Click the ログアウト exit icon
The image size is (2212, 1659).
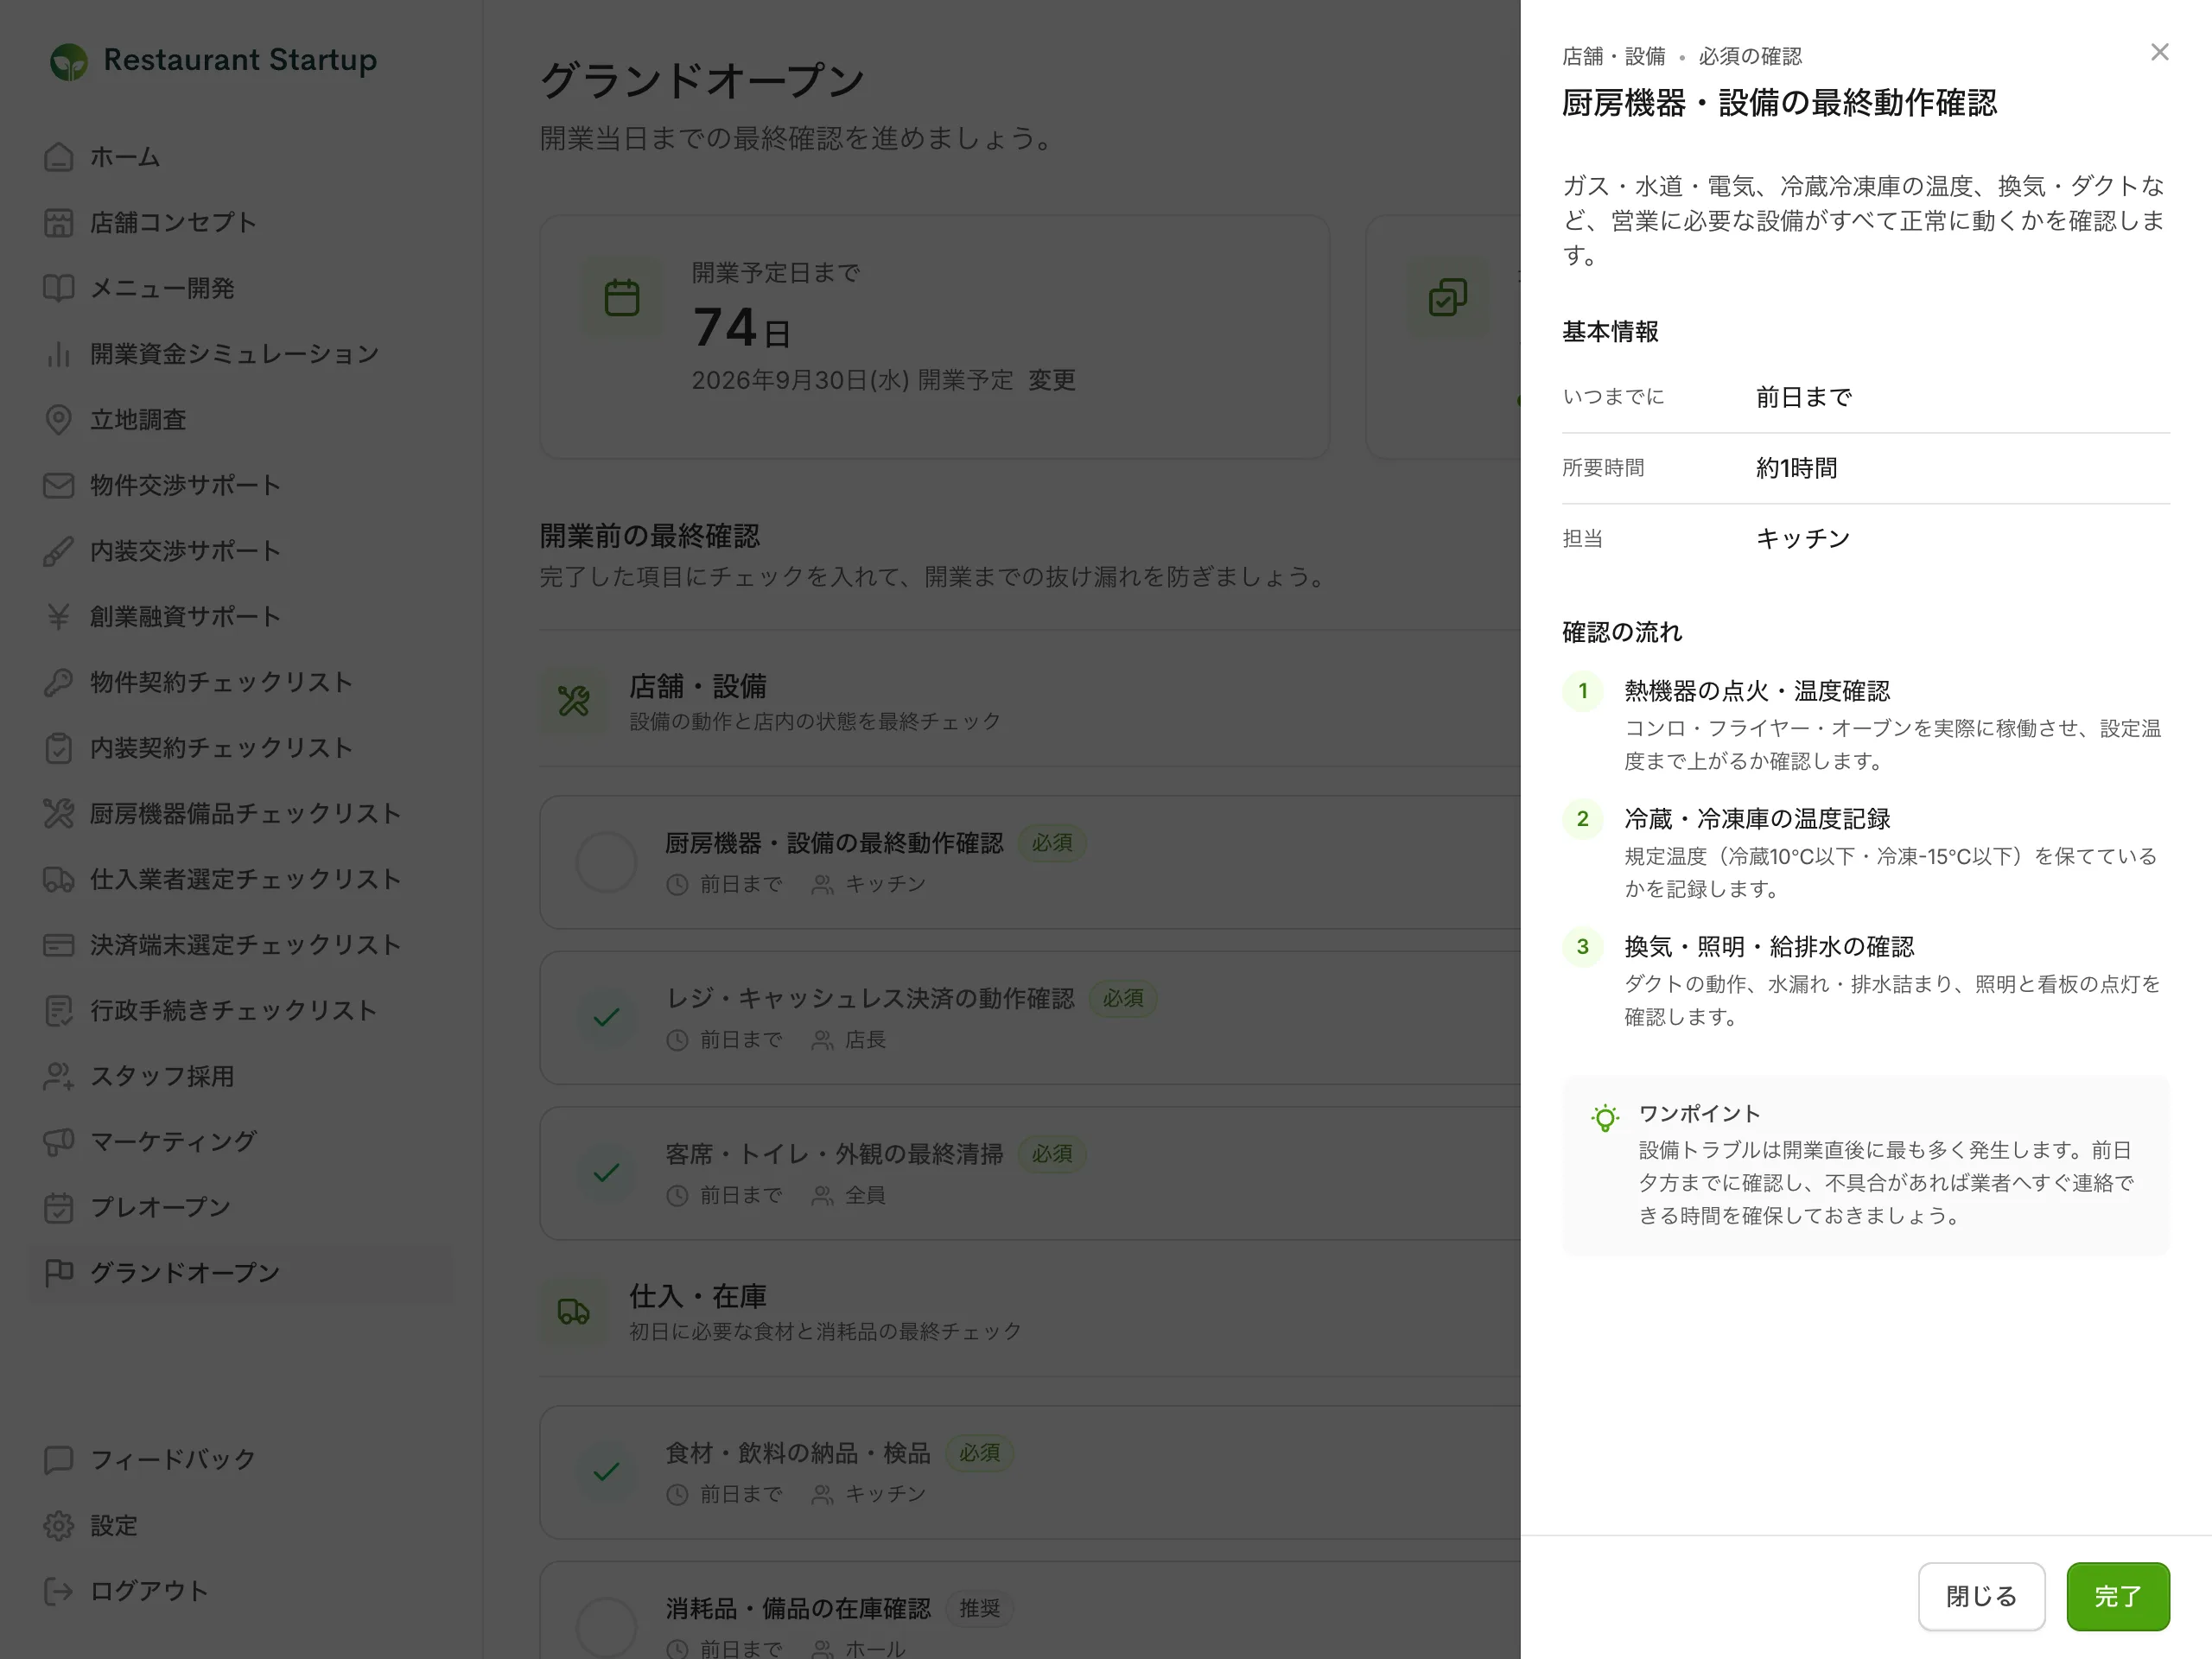59,1591
